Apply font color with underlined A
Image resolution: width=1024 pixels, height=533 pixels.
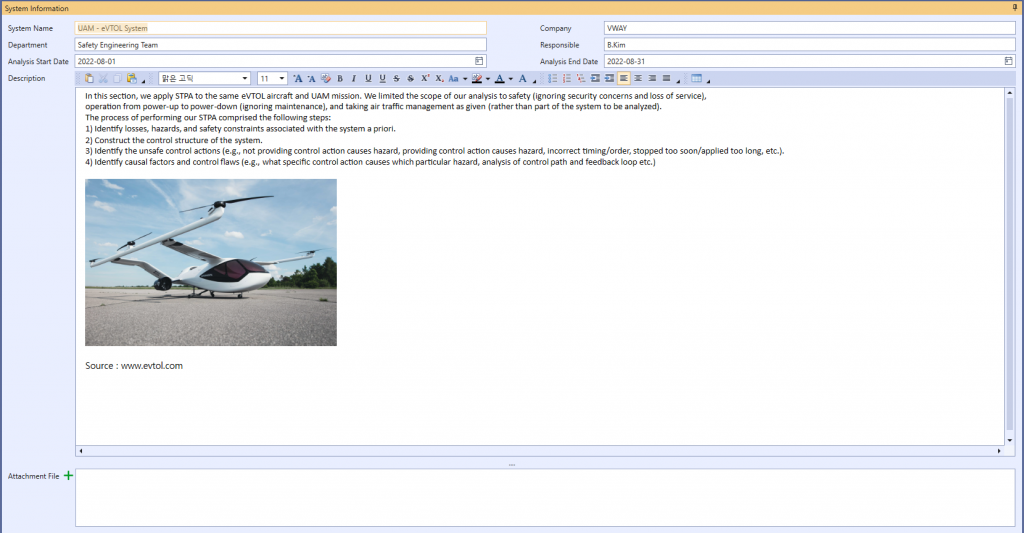coord(500,78)
